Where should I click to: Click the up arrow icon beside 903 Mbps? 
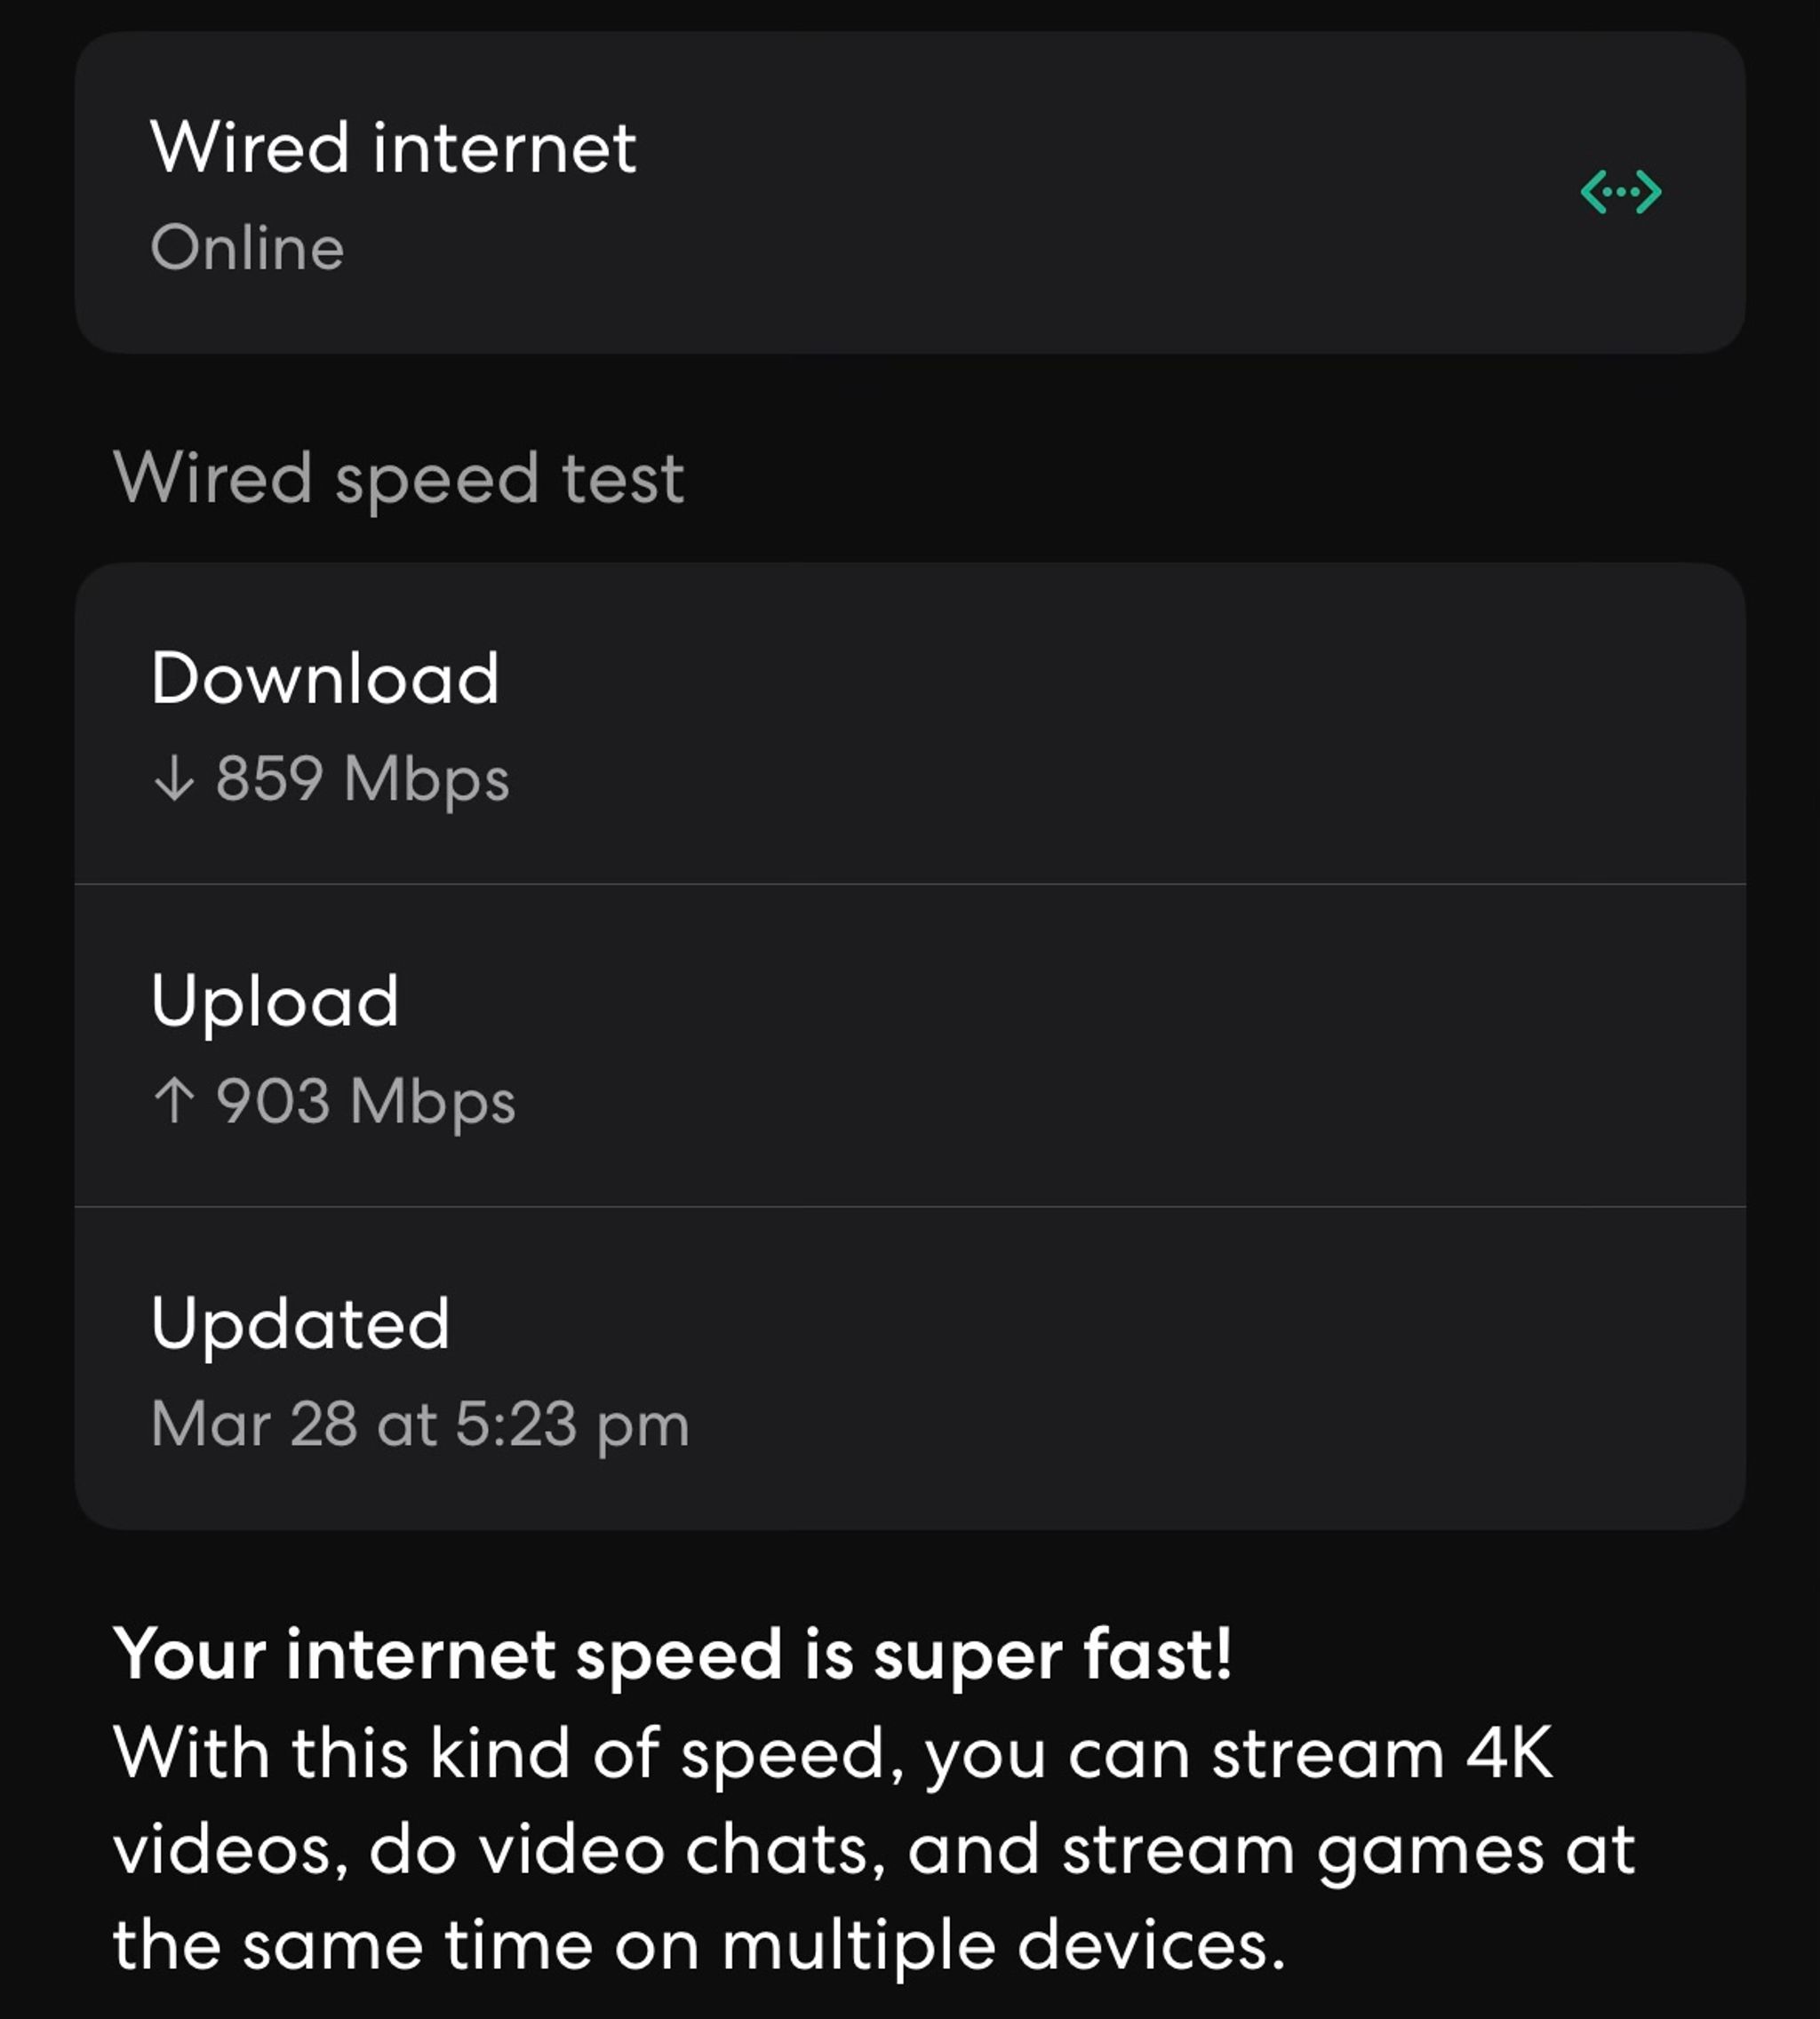coord(174,1101)
